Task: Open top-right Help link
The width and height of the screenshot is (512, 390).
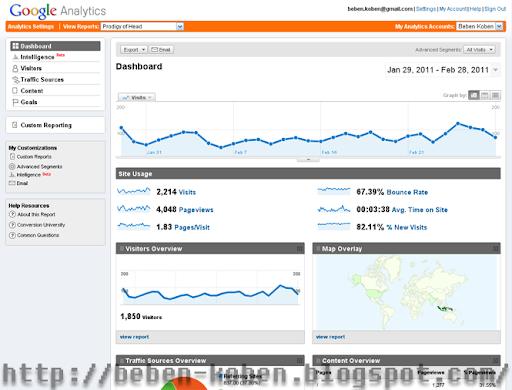Action: coord(475,9)
